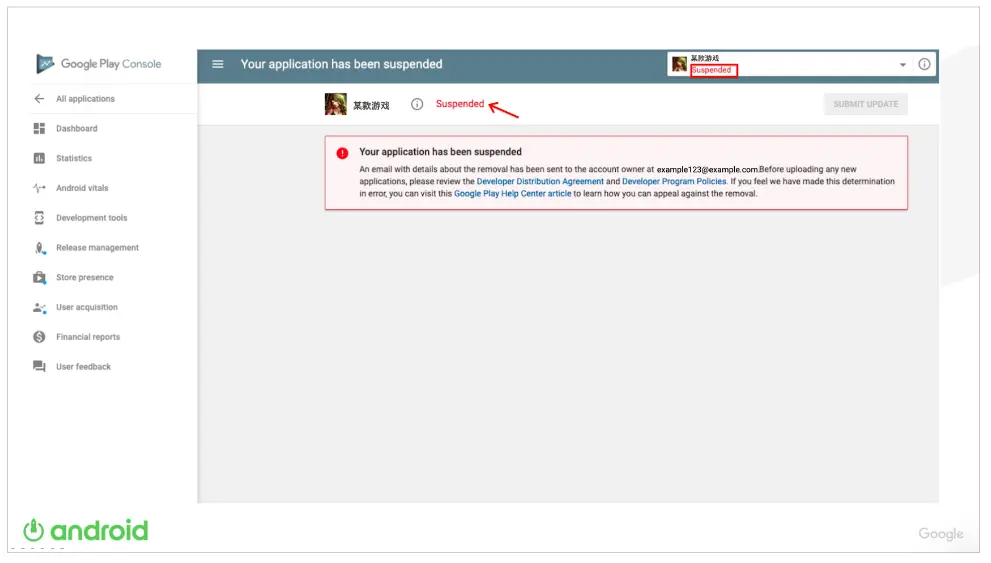Go to User feedback section
This screenshot has width=991, height=563.
click(x=83, y=366)
